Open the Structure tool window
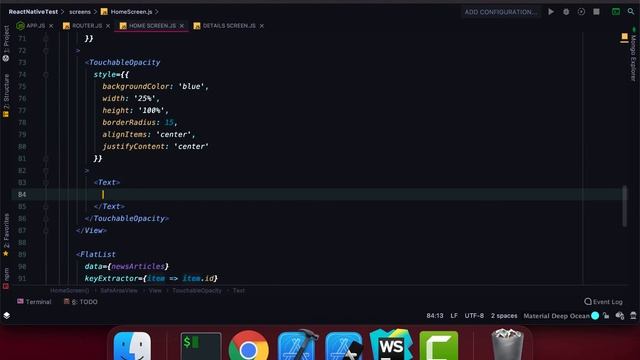The image size is (640, 360). (x=6, y=96)
